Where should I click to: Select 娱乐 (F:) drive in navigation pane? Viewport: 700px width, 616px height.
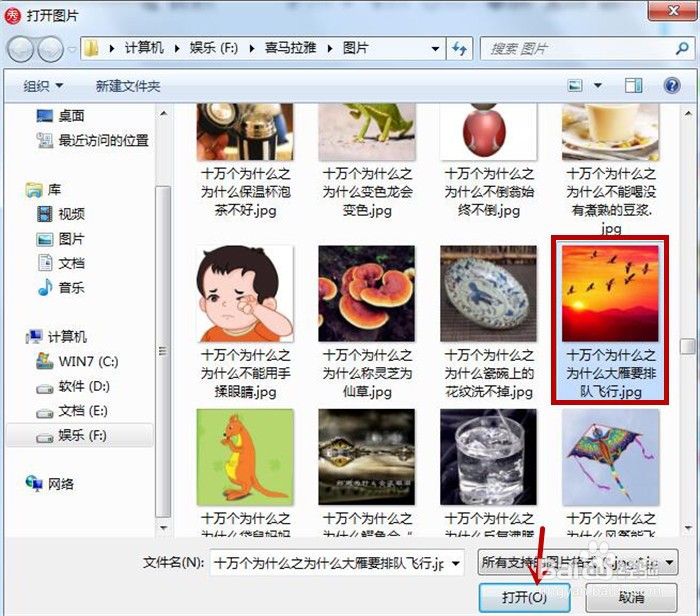(x=80, y=435)
